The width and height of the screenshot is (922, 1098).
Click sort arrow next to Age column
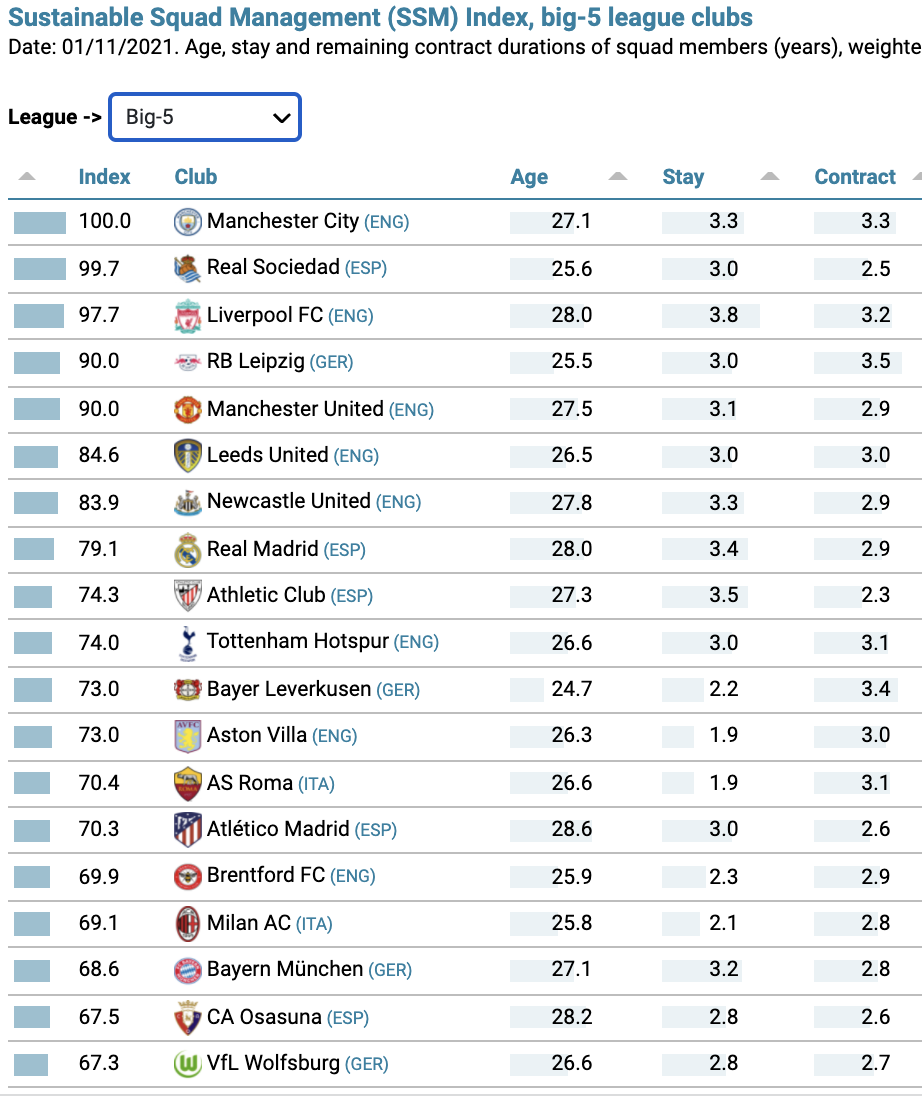coord(617,176)
